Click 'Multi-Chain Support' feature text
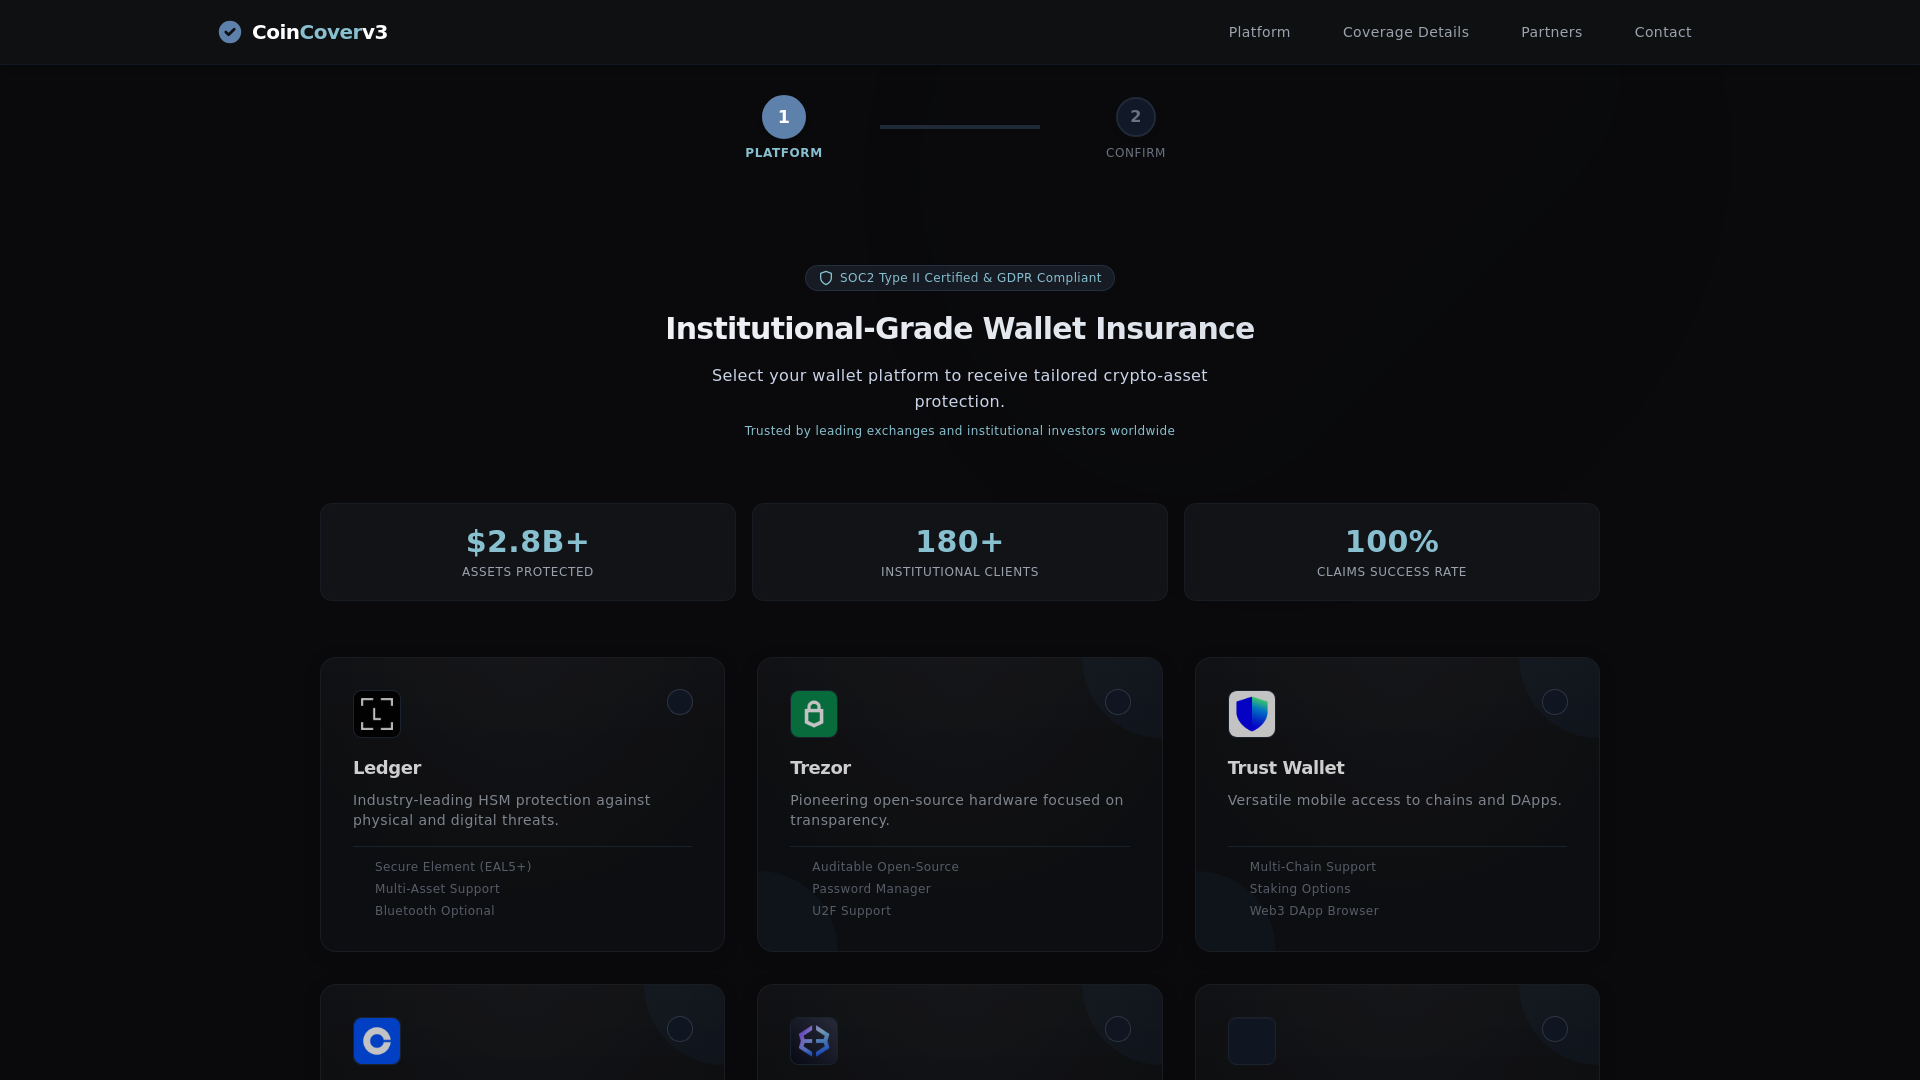The image size is (1920, 1080). (x=1312, y=867)
